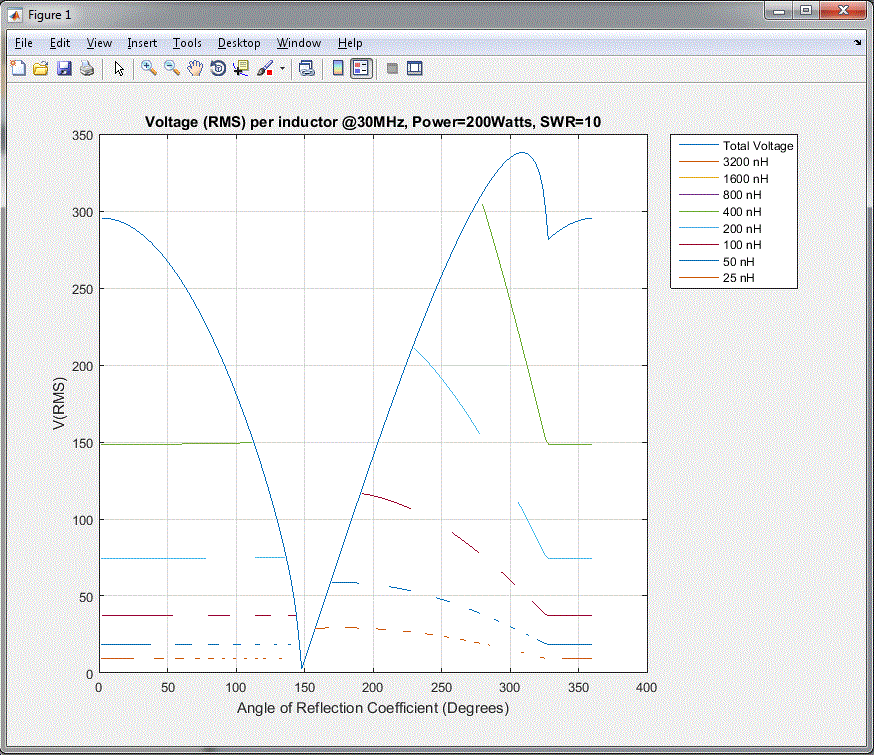This screenshot has height=755, width=874.
Task: Open the Tools menu
Action: coord(187,43)
